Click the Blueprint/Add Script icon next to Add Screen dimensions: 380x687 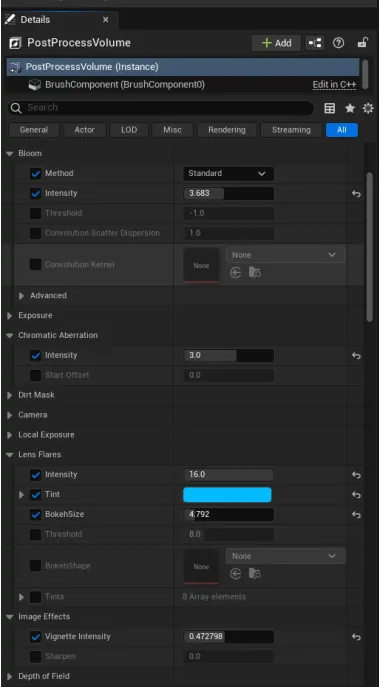tap(314, 43)
